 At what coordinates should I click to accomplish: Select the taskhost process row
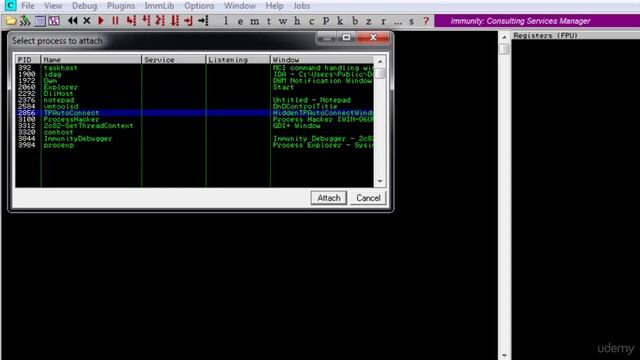(194, 68)
